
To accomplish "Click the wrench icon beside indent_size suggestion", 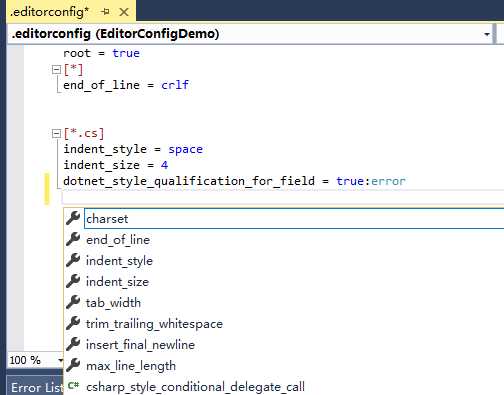I will [73, 281].
